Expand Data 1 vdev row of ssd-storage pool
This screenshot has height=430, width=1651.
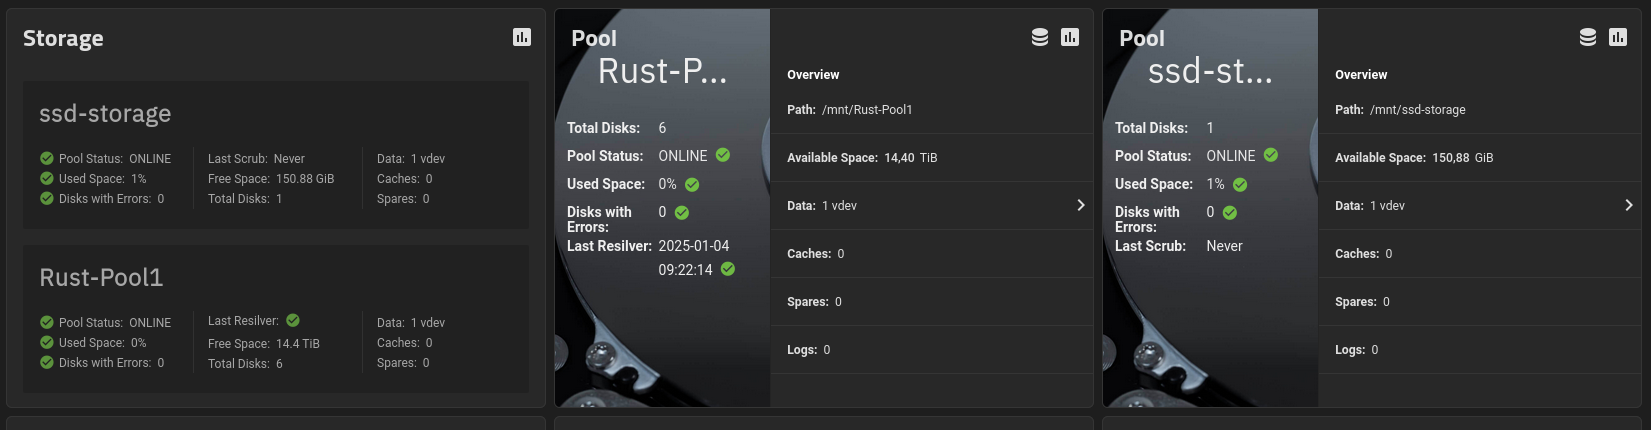click(x=1480, y=205)
